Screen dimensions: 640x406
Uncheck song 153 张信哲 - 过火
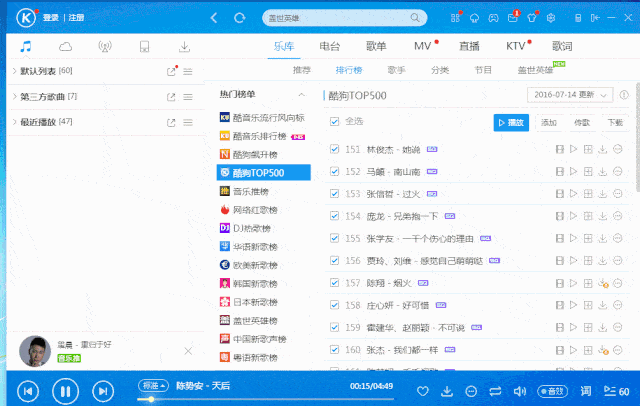tap(334, 194)
